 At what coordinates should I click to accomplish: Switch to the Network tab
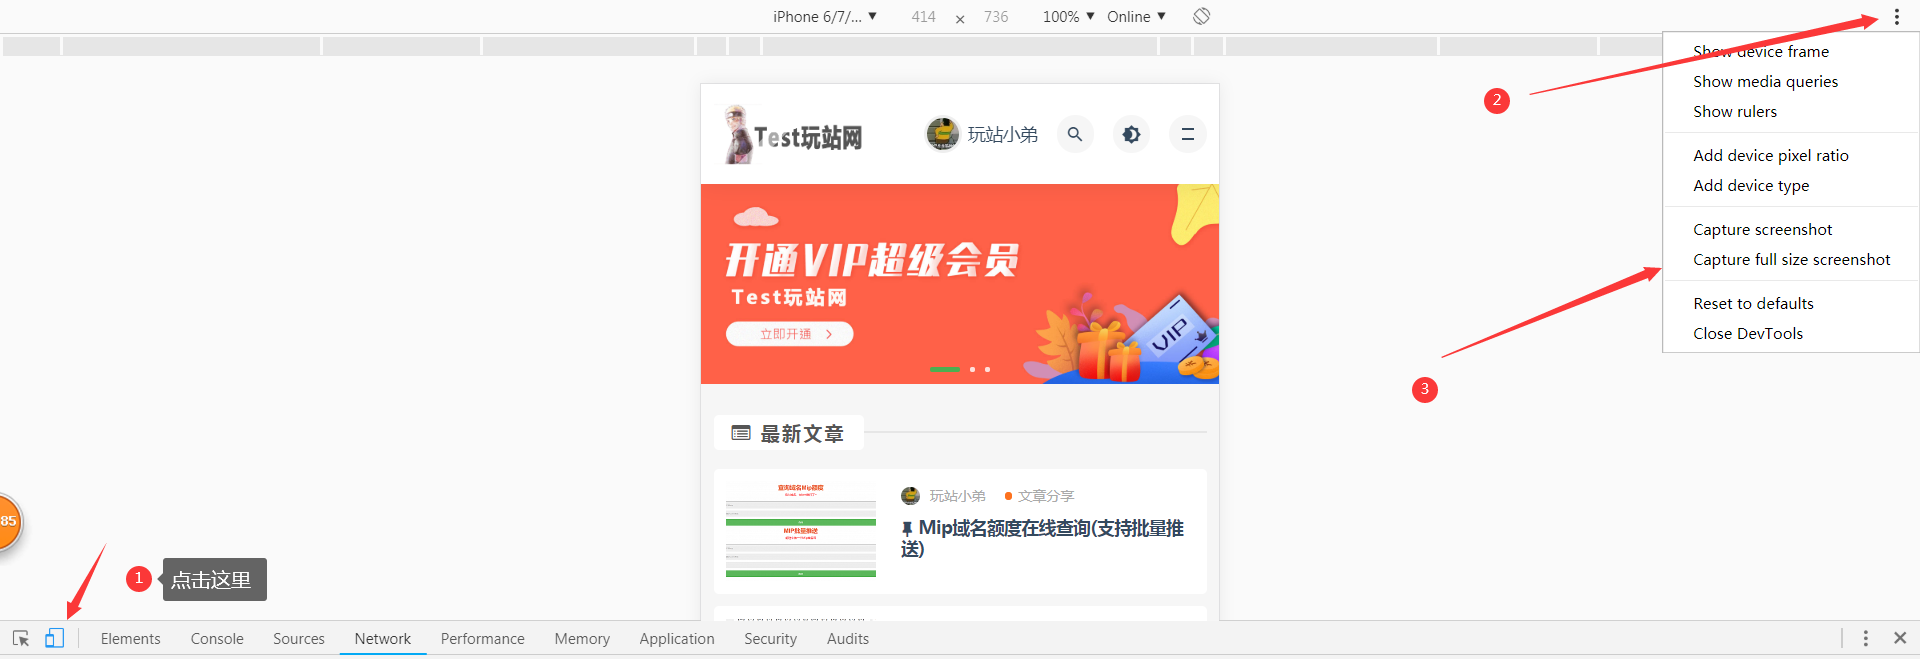[x=383, y=639]
